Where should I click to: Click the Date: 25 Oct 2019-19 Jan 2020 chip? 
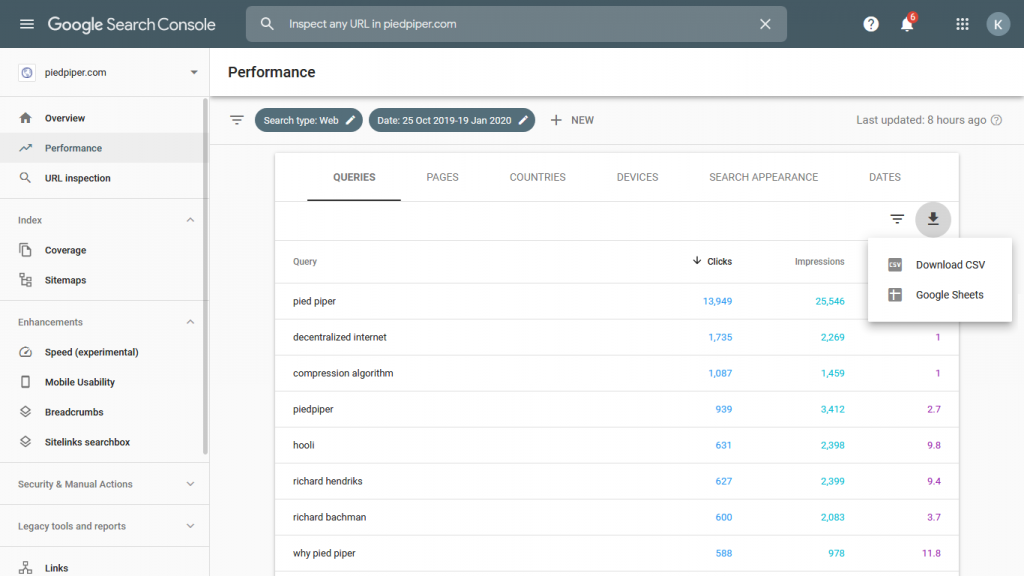pyautogui.click(x=452, y=120)
